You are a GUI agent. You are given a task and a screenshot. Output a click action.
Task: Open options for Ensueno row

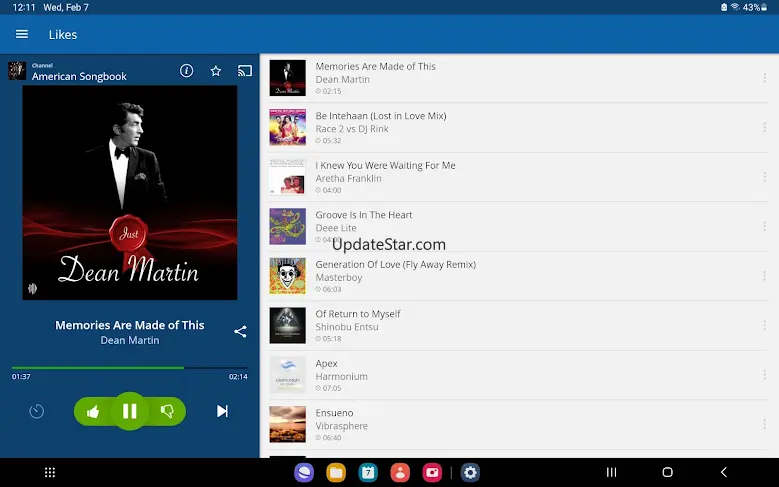coord(765,424)
